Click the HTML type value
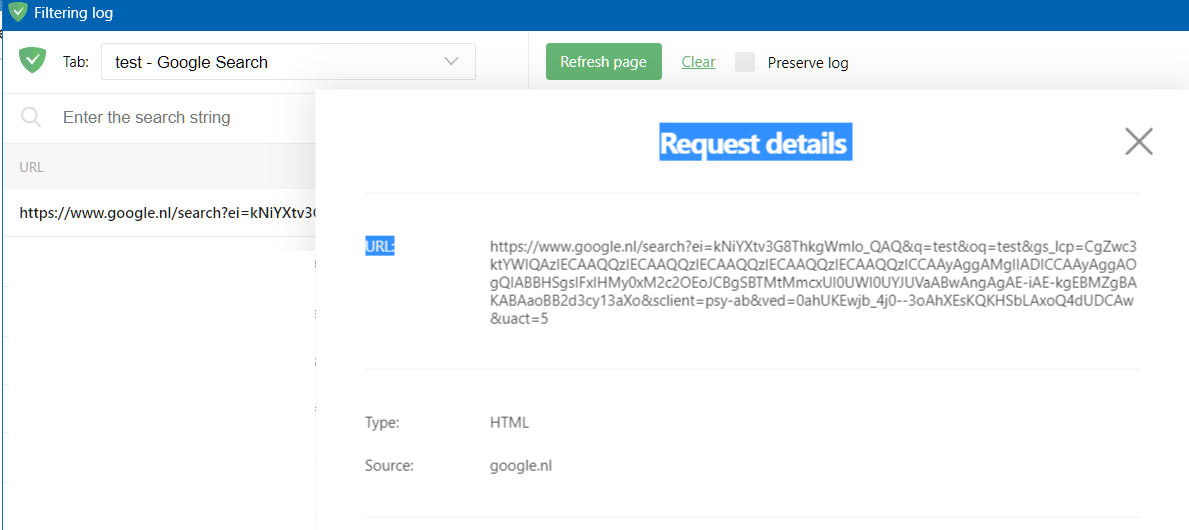The height and width of the screenshot is (530, 1189). coord(509,423)
